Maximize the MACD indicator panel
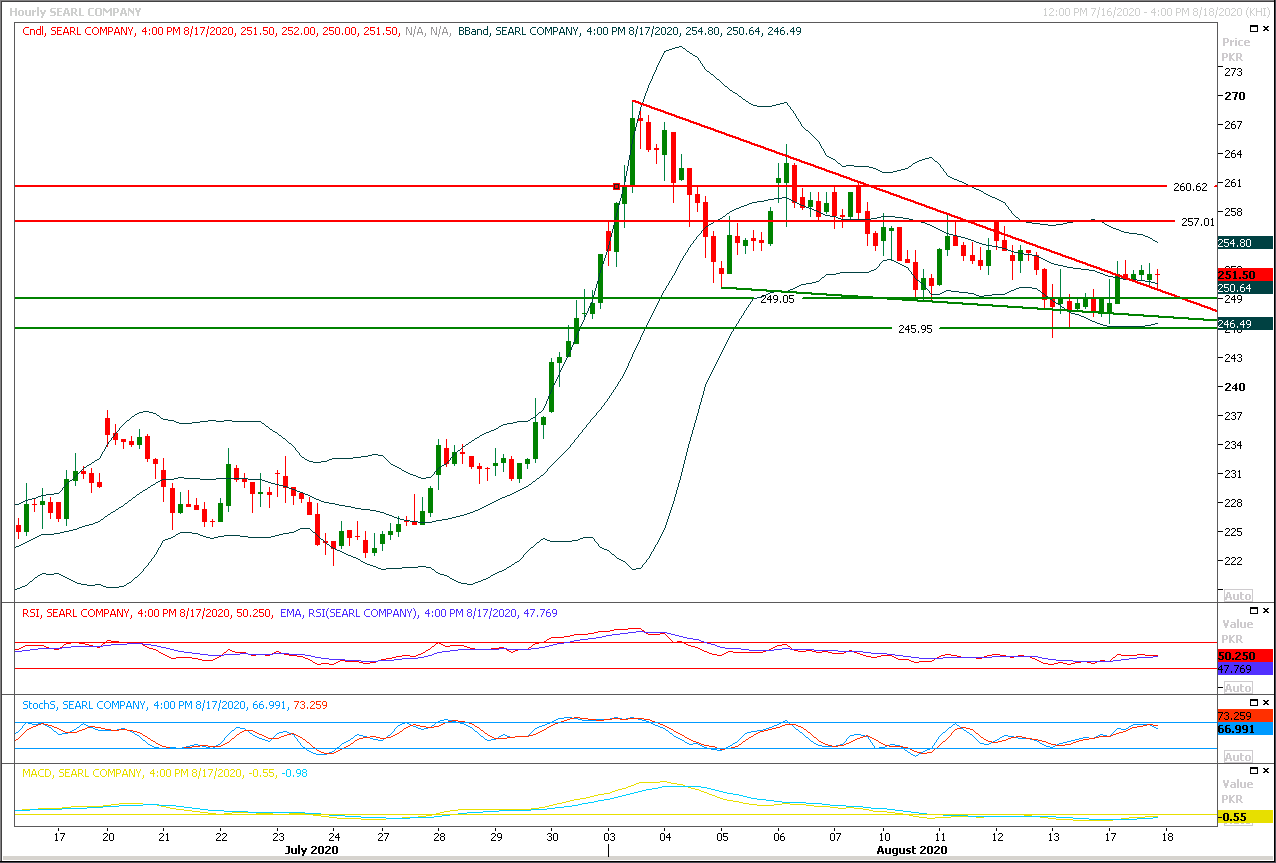This screenshot has width=1276, height=863. click(1255, 771)
